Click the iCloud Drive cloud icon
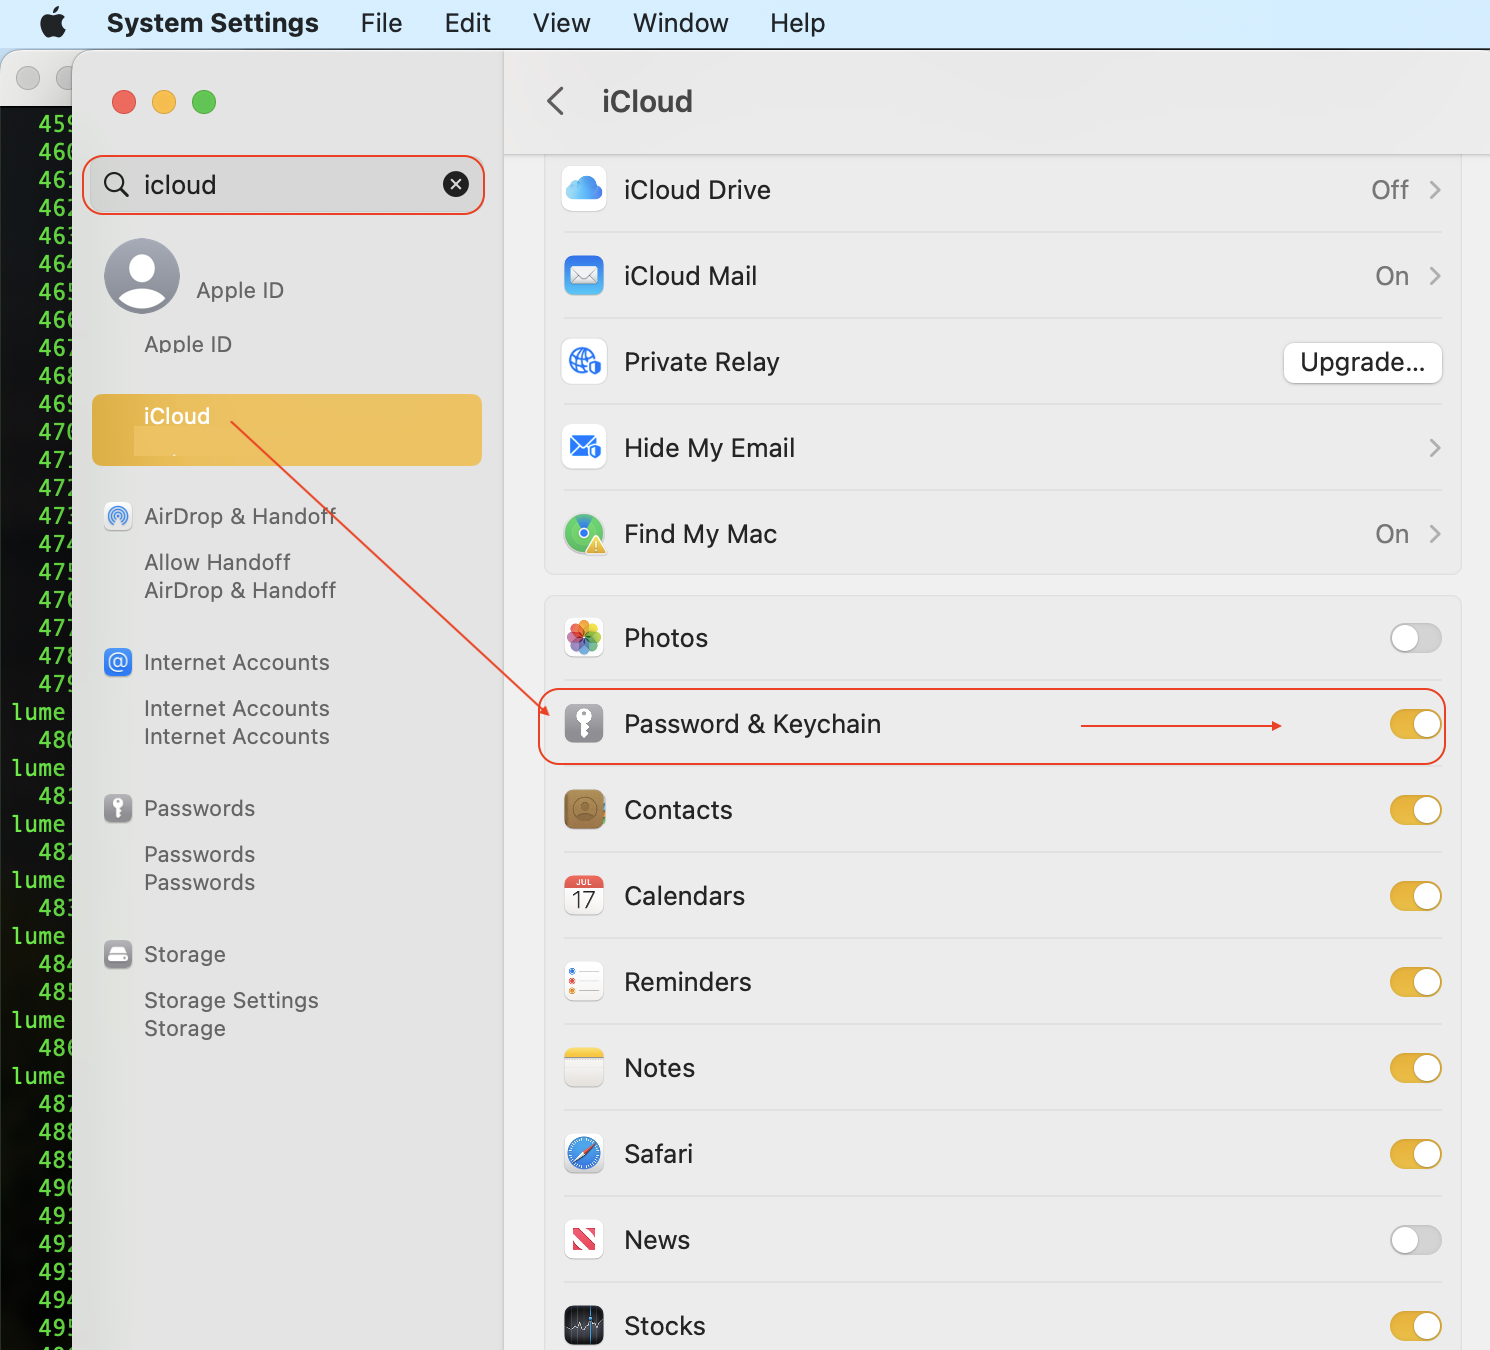Image resolution: width=1490 pixels, height=1350 pixels. [x=584, y=189]
